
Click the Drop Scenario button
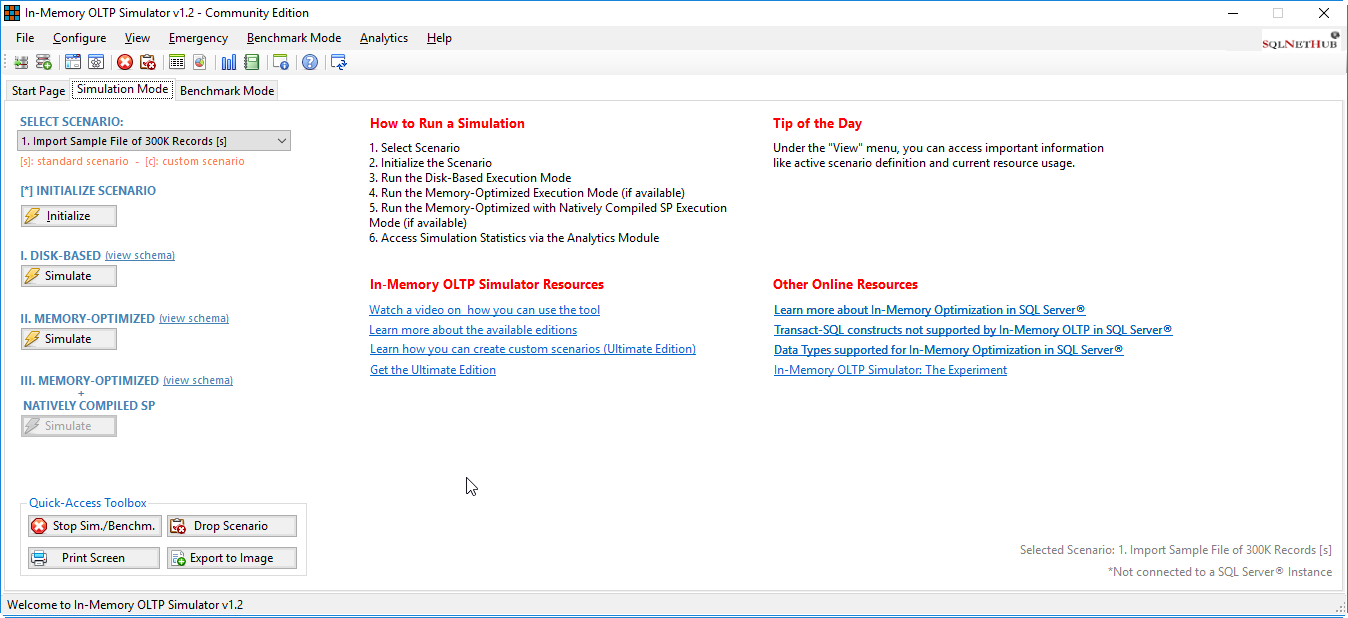coord(232,526)
